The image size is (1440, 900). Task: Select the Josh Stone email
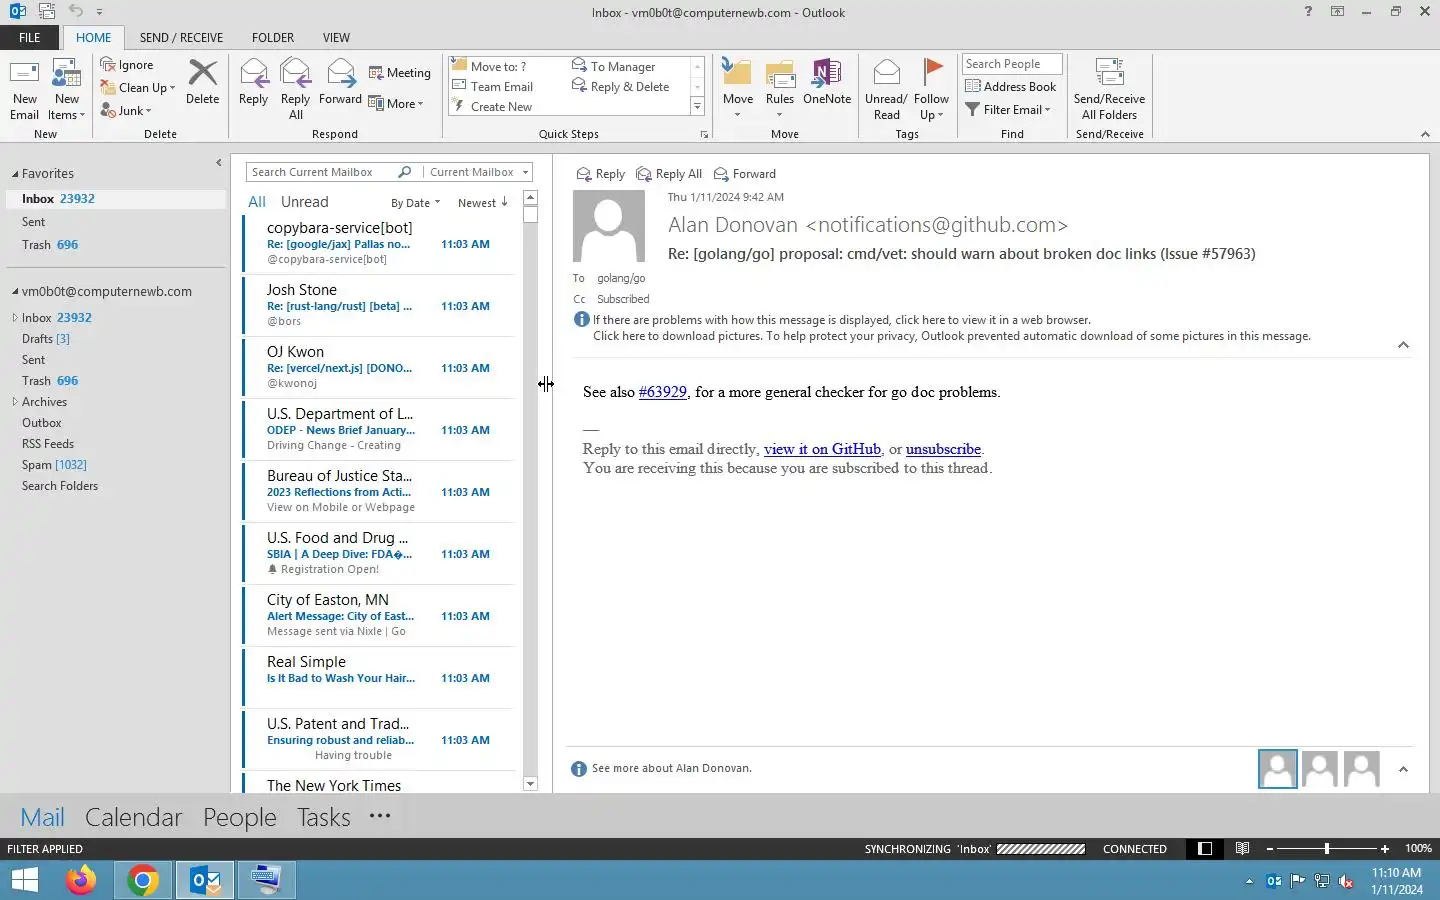click(x=378, y=305)
